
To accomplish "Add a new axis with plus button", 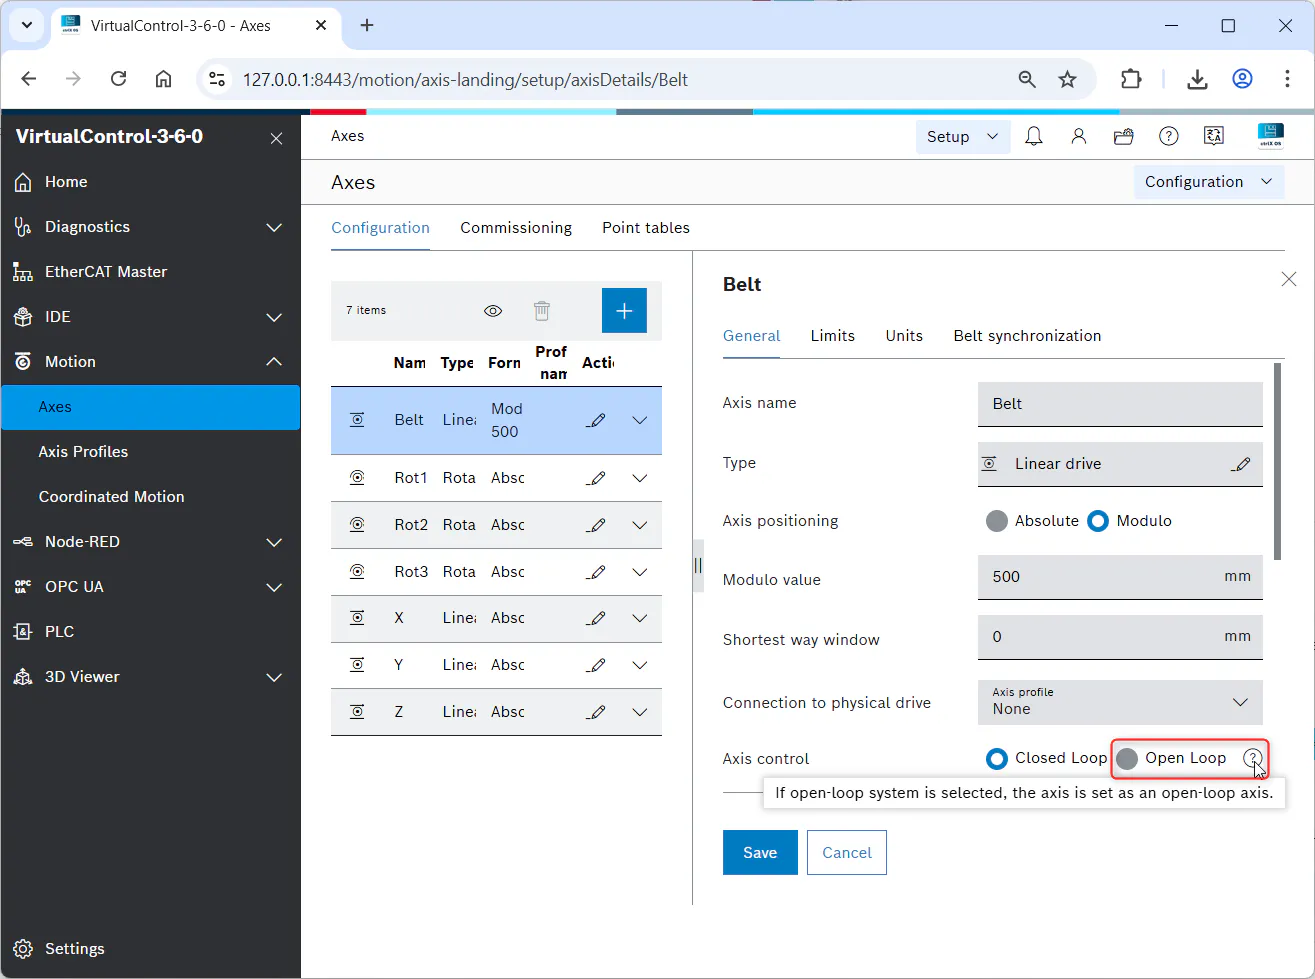I will 624,310.
